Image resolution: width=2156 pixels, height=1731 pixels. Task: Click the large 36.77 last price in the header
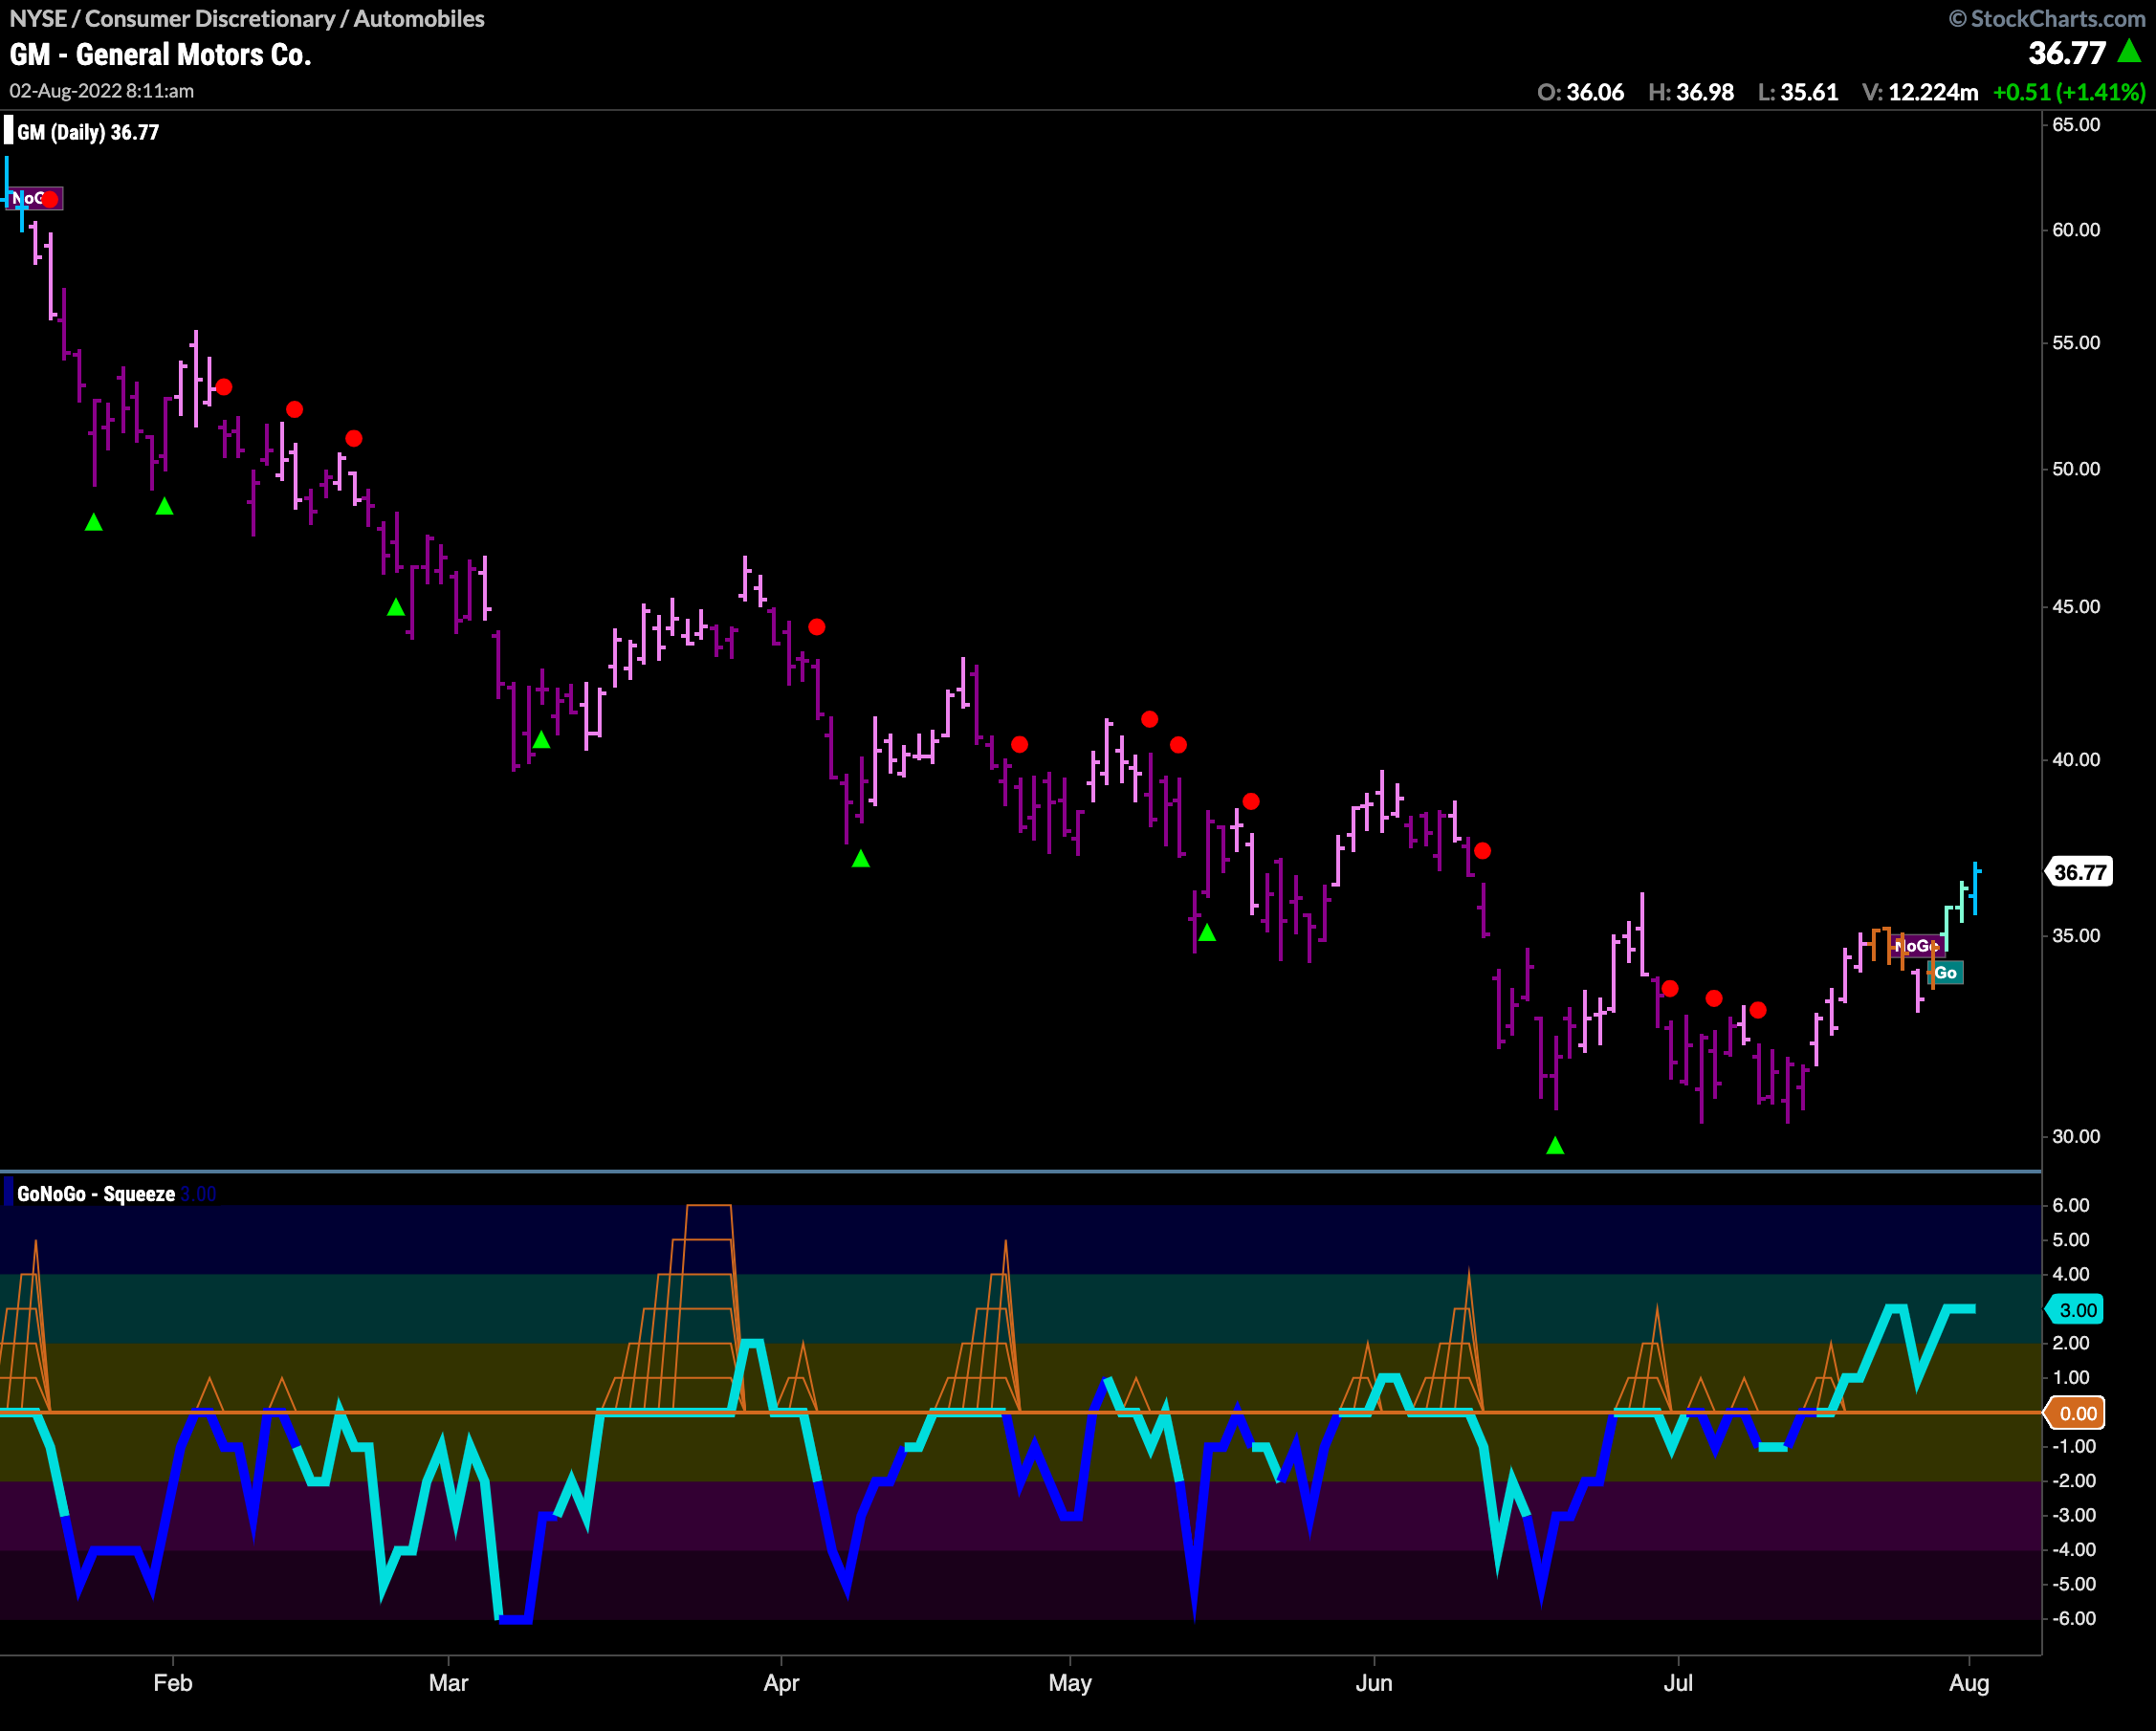tap(2067, 52)
